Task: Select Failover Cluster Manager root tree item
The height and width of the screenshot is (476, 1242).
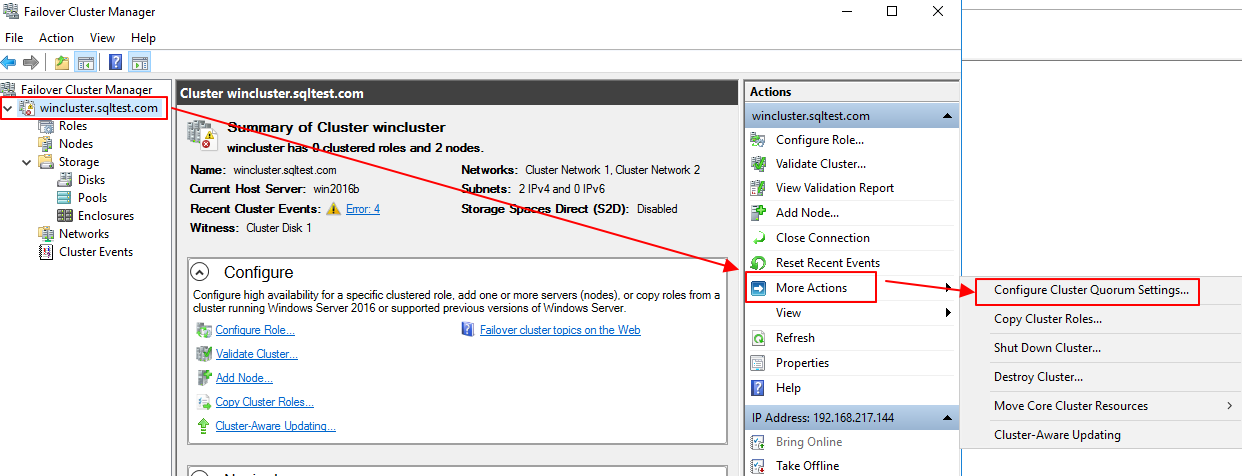Action: [86, 90]
